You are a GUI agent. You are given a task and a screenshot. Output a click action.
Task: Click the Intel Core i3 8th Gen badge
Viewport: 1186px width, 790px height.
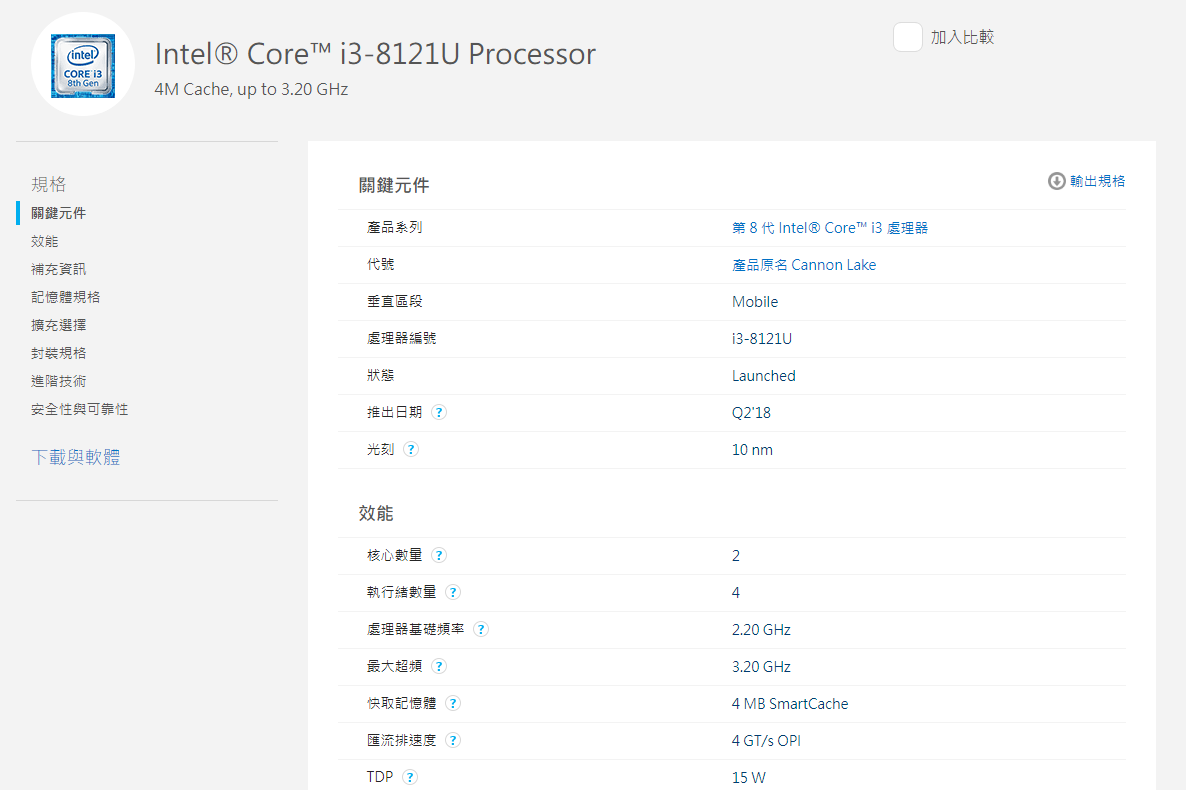pos(83,66)
